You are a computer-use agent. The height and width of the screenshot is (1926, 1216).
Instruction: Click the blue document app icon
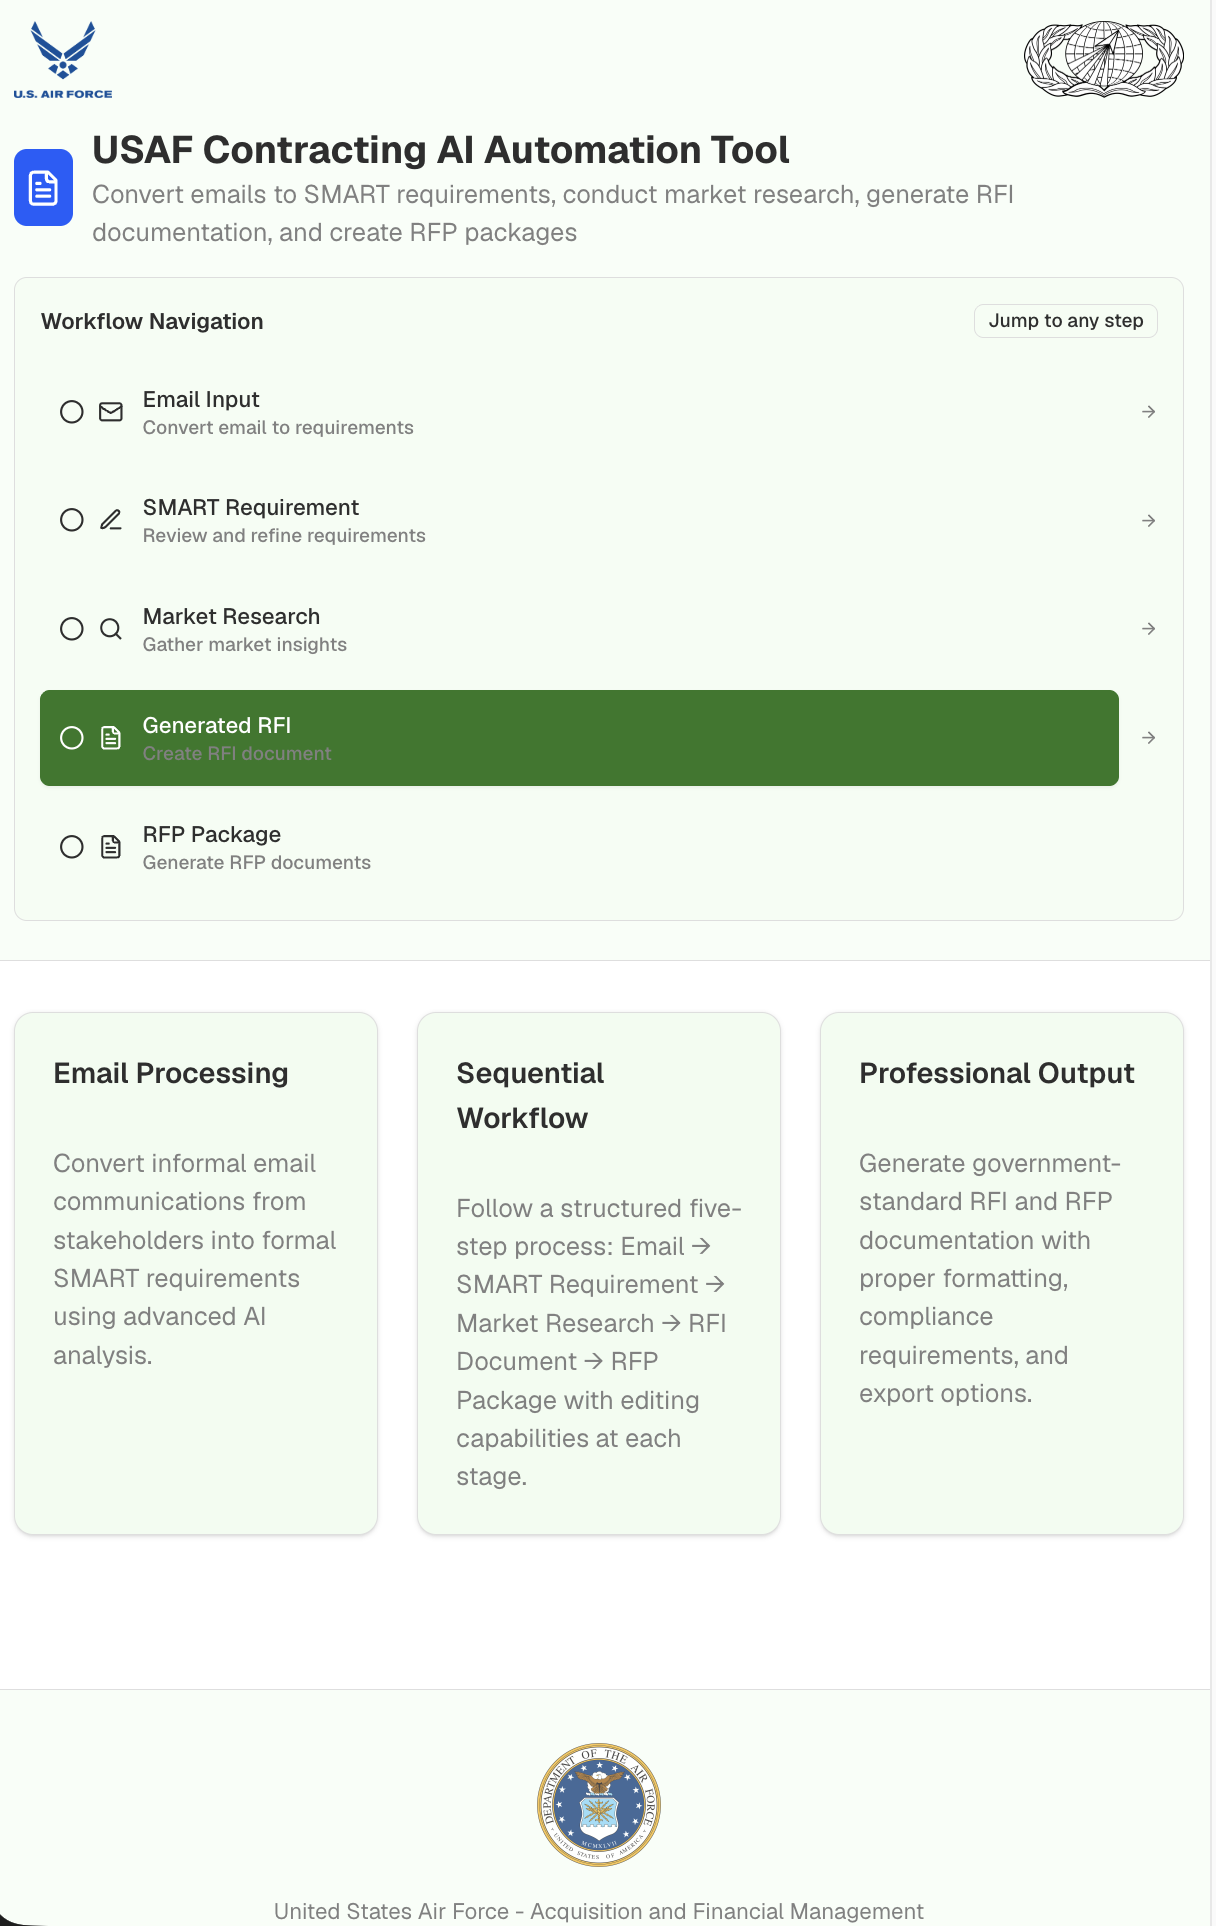[x=43, y=187]
